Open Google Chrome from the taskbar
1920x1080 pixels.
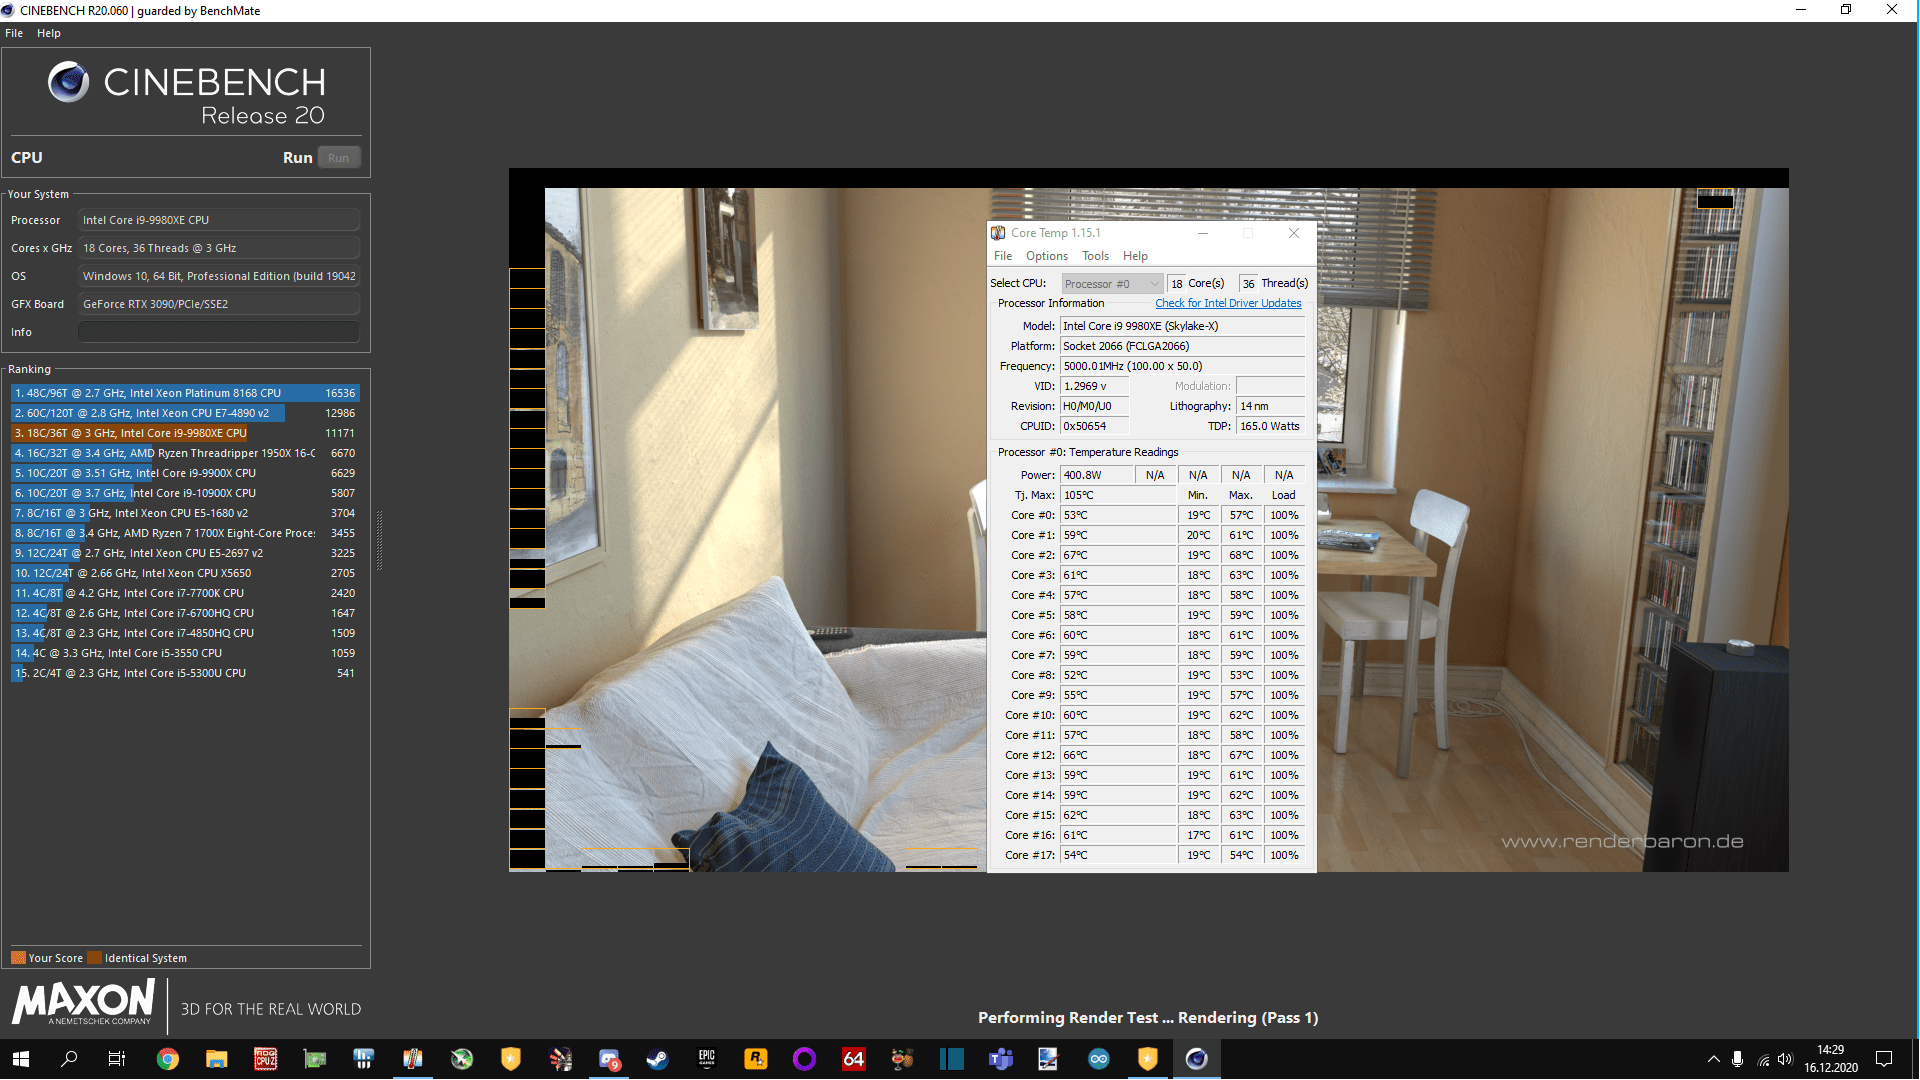(x=168, y=1059)
